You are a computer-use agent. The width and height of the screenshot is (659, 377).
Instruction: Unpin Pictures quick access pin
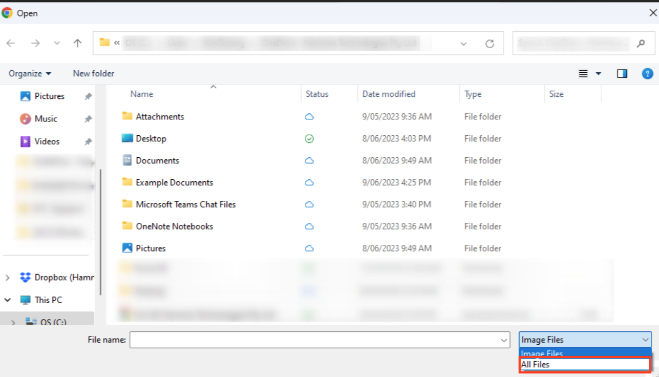click(88, 97)
